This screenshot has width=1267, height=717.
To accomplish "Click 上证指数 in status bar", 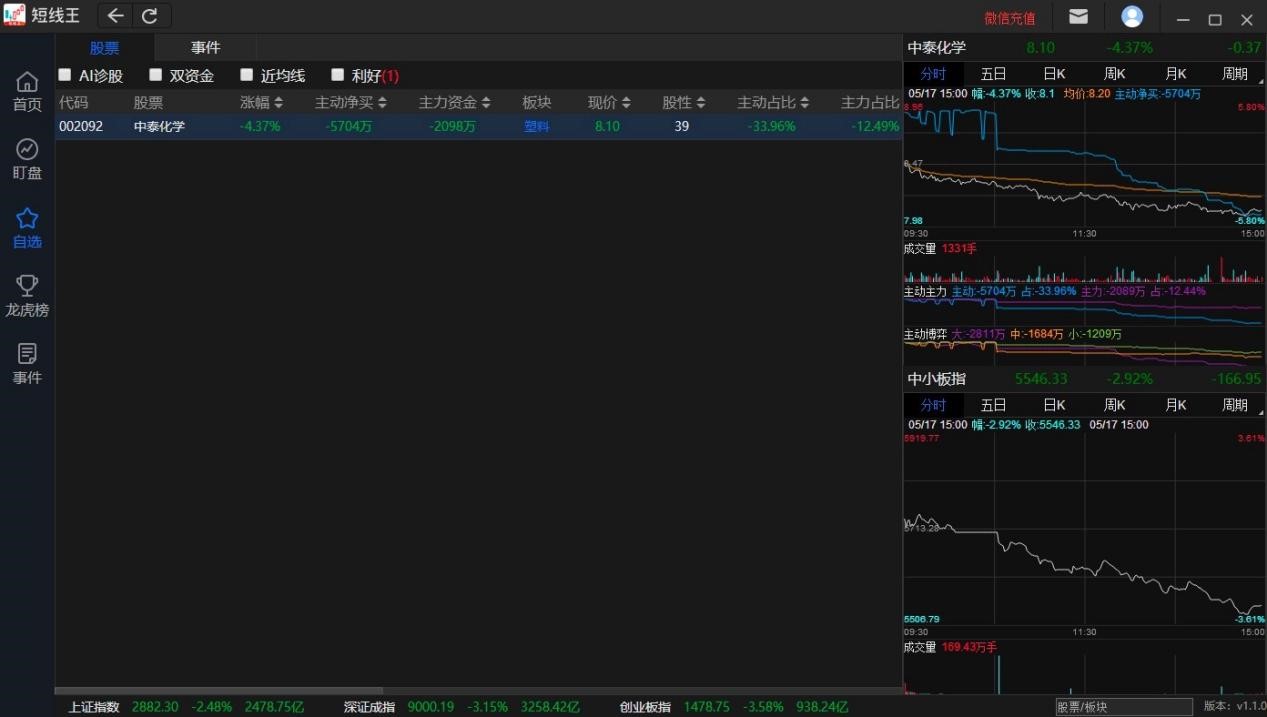I will click(94, 707).
